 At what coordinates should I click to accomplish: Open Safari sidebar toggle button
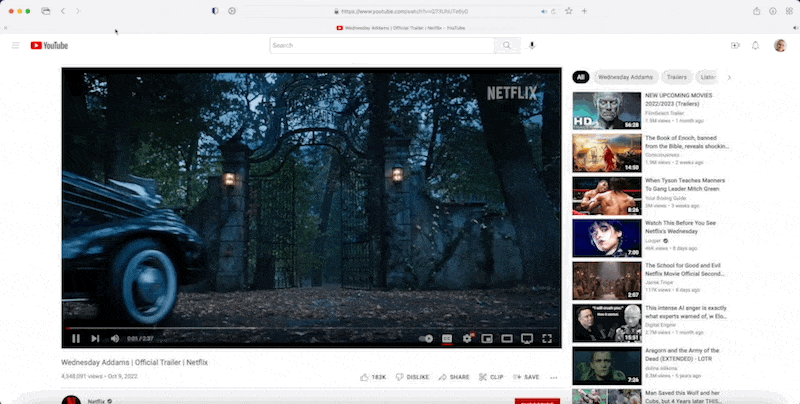45,11
